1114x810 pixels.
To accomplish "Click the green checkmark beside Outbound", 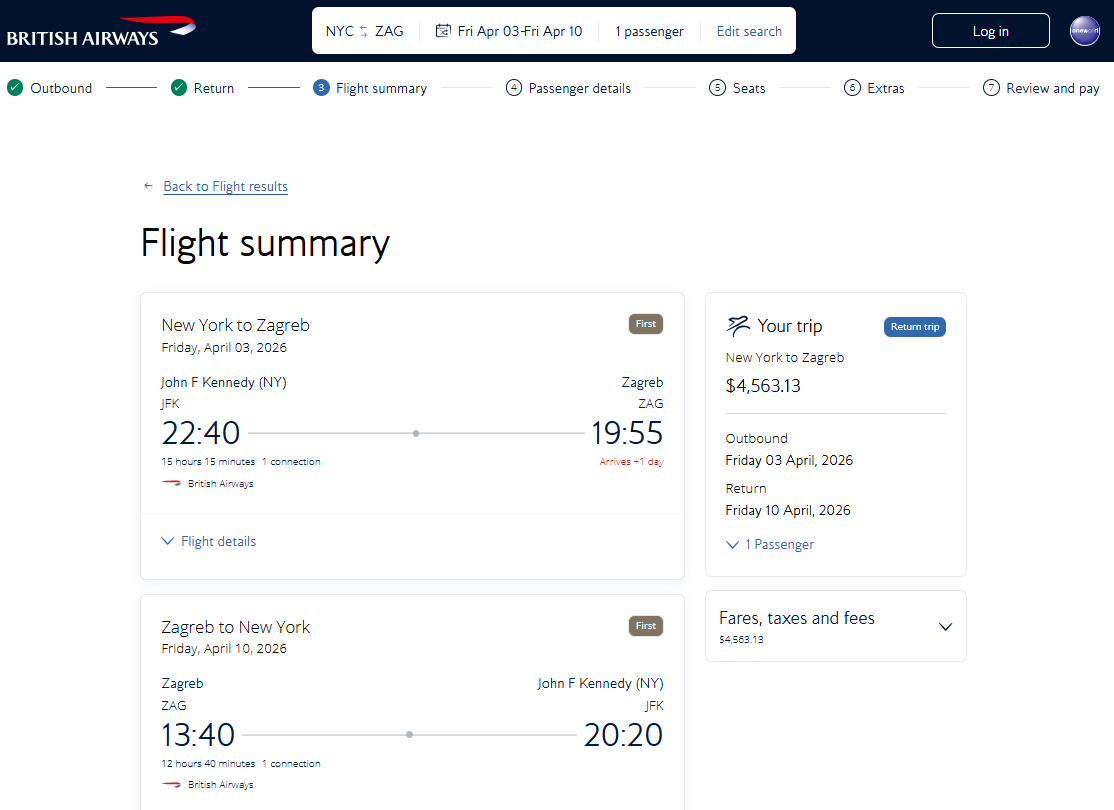I will click(15, 87).
